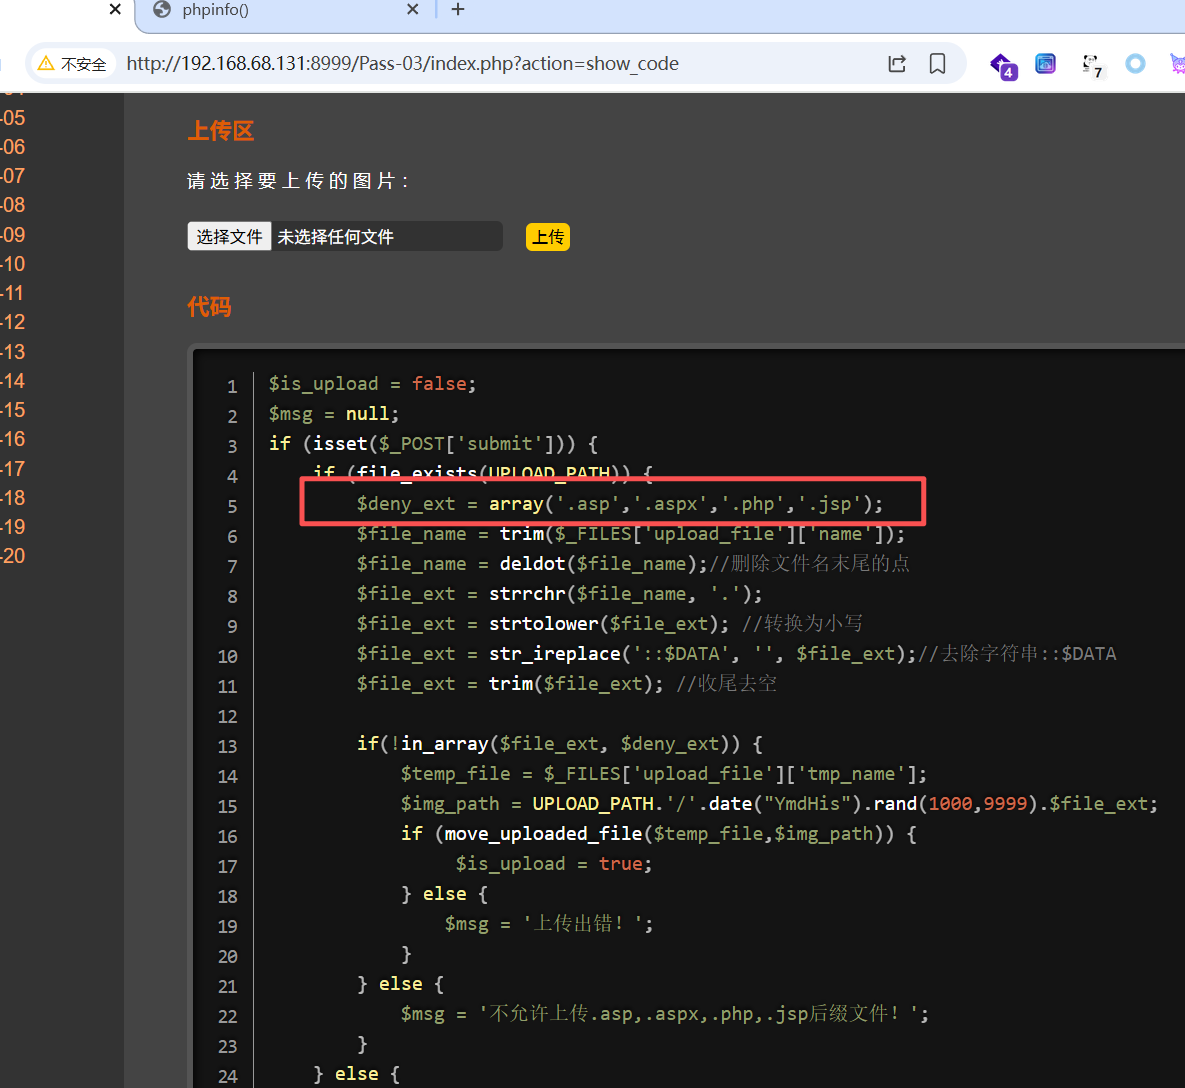Open sidebar level -14

tap(13, 381)
